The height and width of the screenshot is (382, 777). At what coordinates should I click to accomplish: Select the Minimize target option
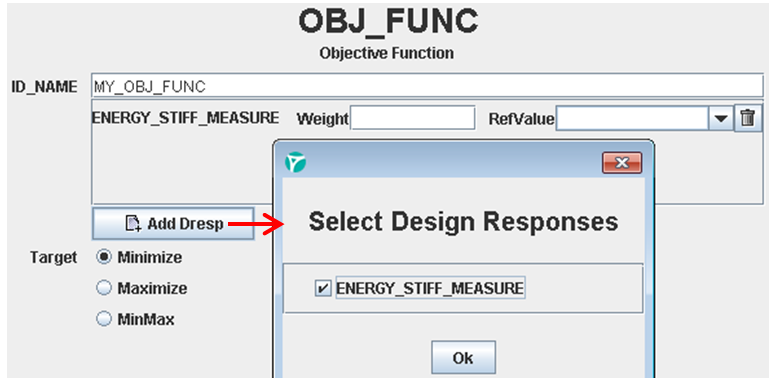point(104,258)
